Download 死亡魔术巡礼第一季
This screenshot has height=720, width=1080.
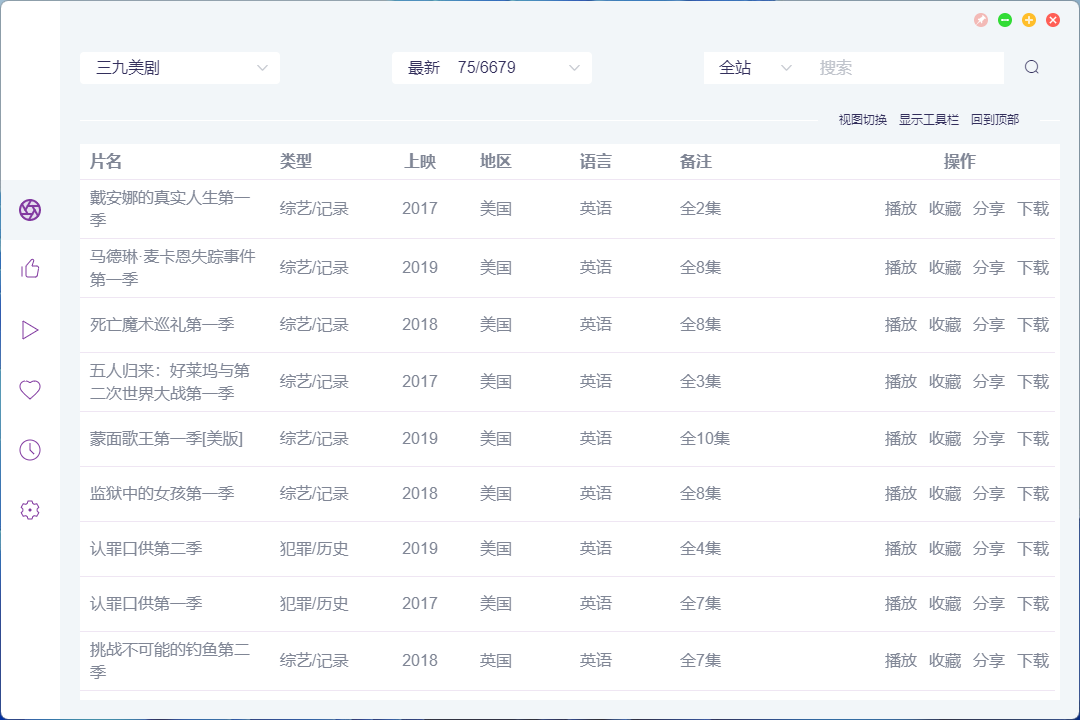click(x=1032, y=325)
